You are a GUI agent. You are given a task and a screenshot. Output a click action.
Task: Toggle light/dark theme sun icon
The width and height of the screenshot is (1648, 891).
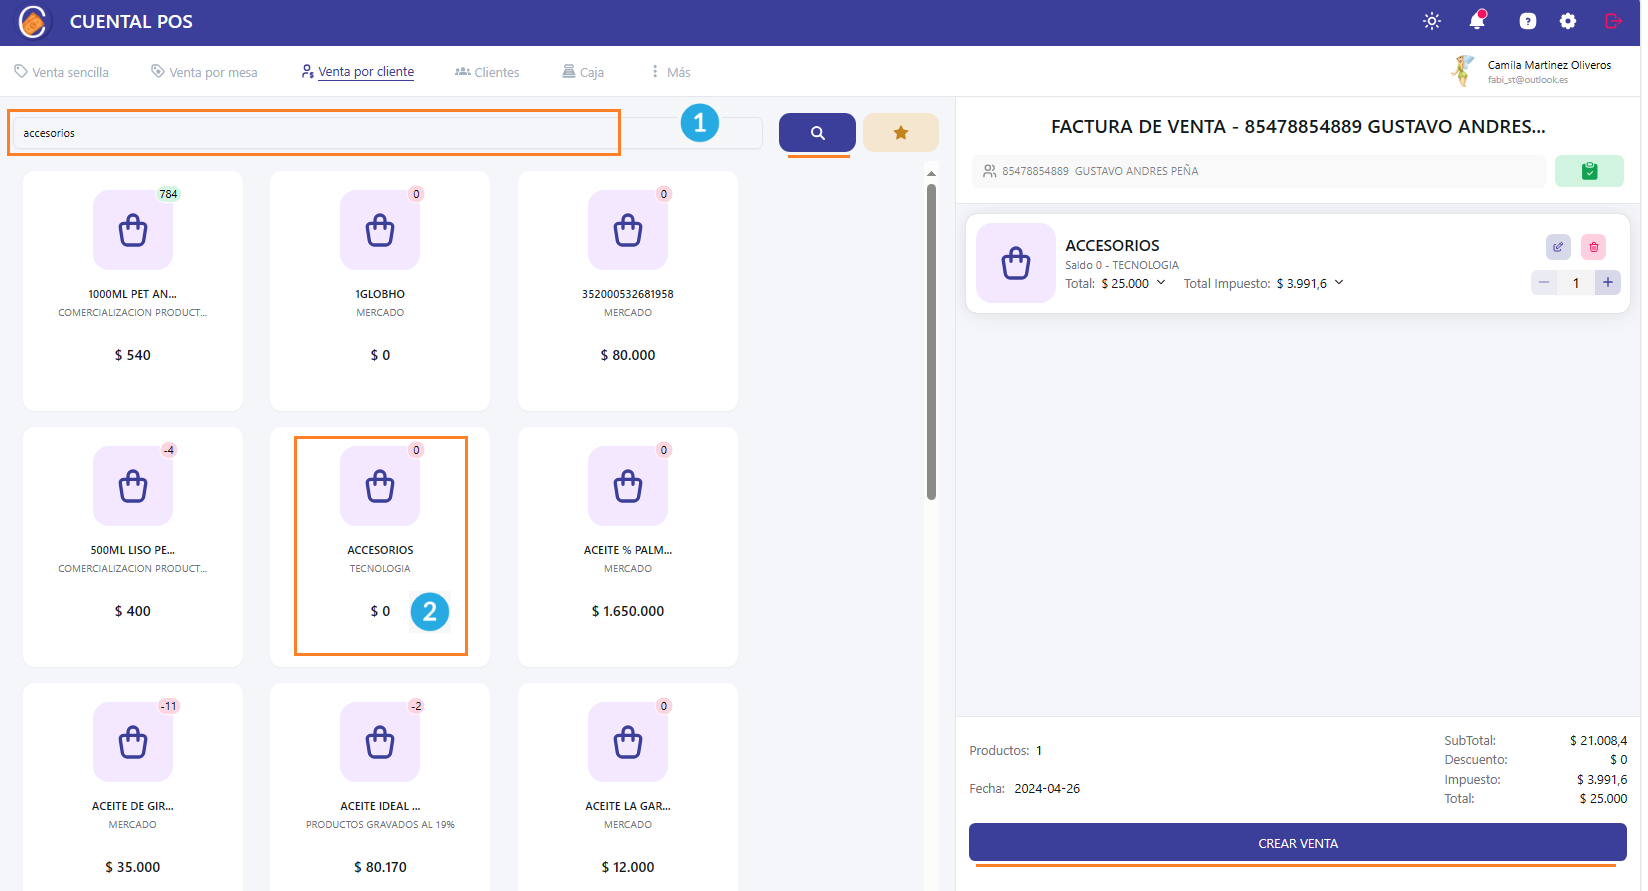click(1432, 21)
